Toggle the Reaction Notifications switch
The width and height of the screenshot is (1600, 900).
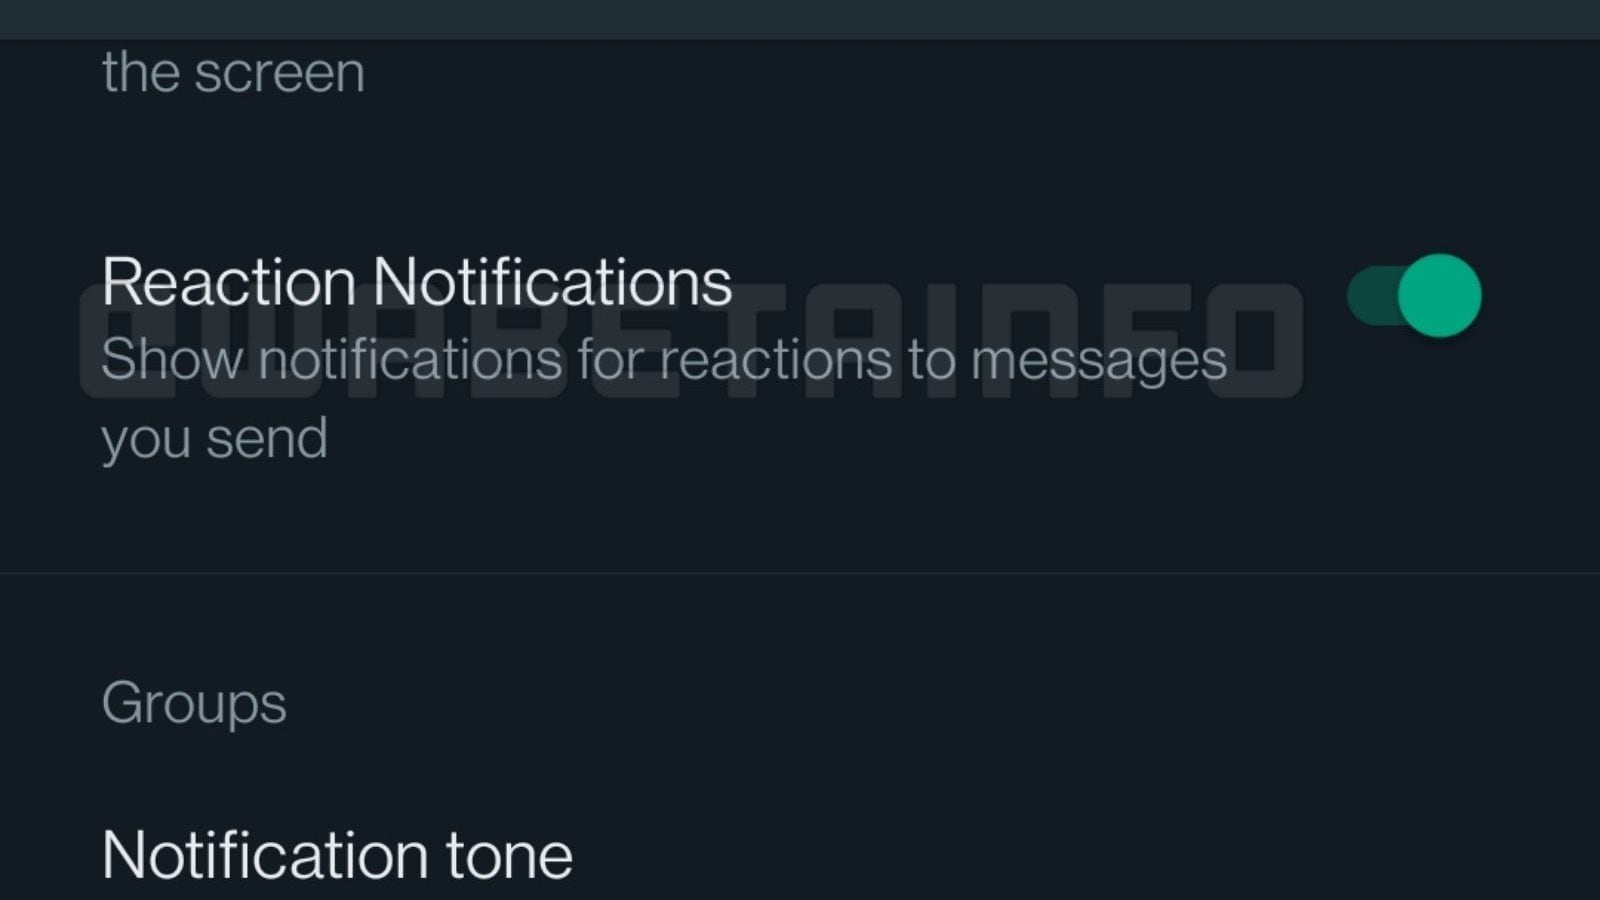(x=1414, y=296)
